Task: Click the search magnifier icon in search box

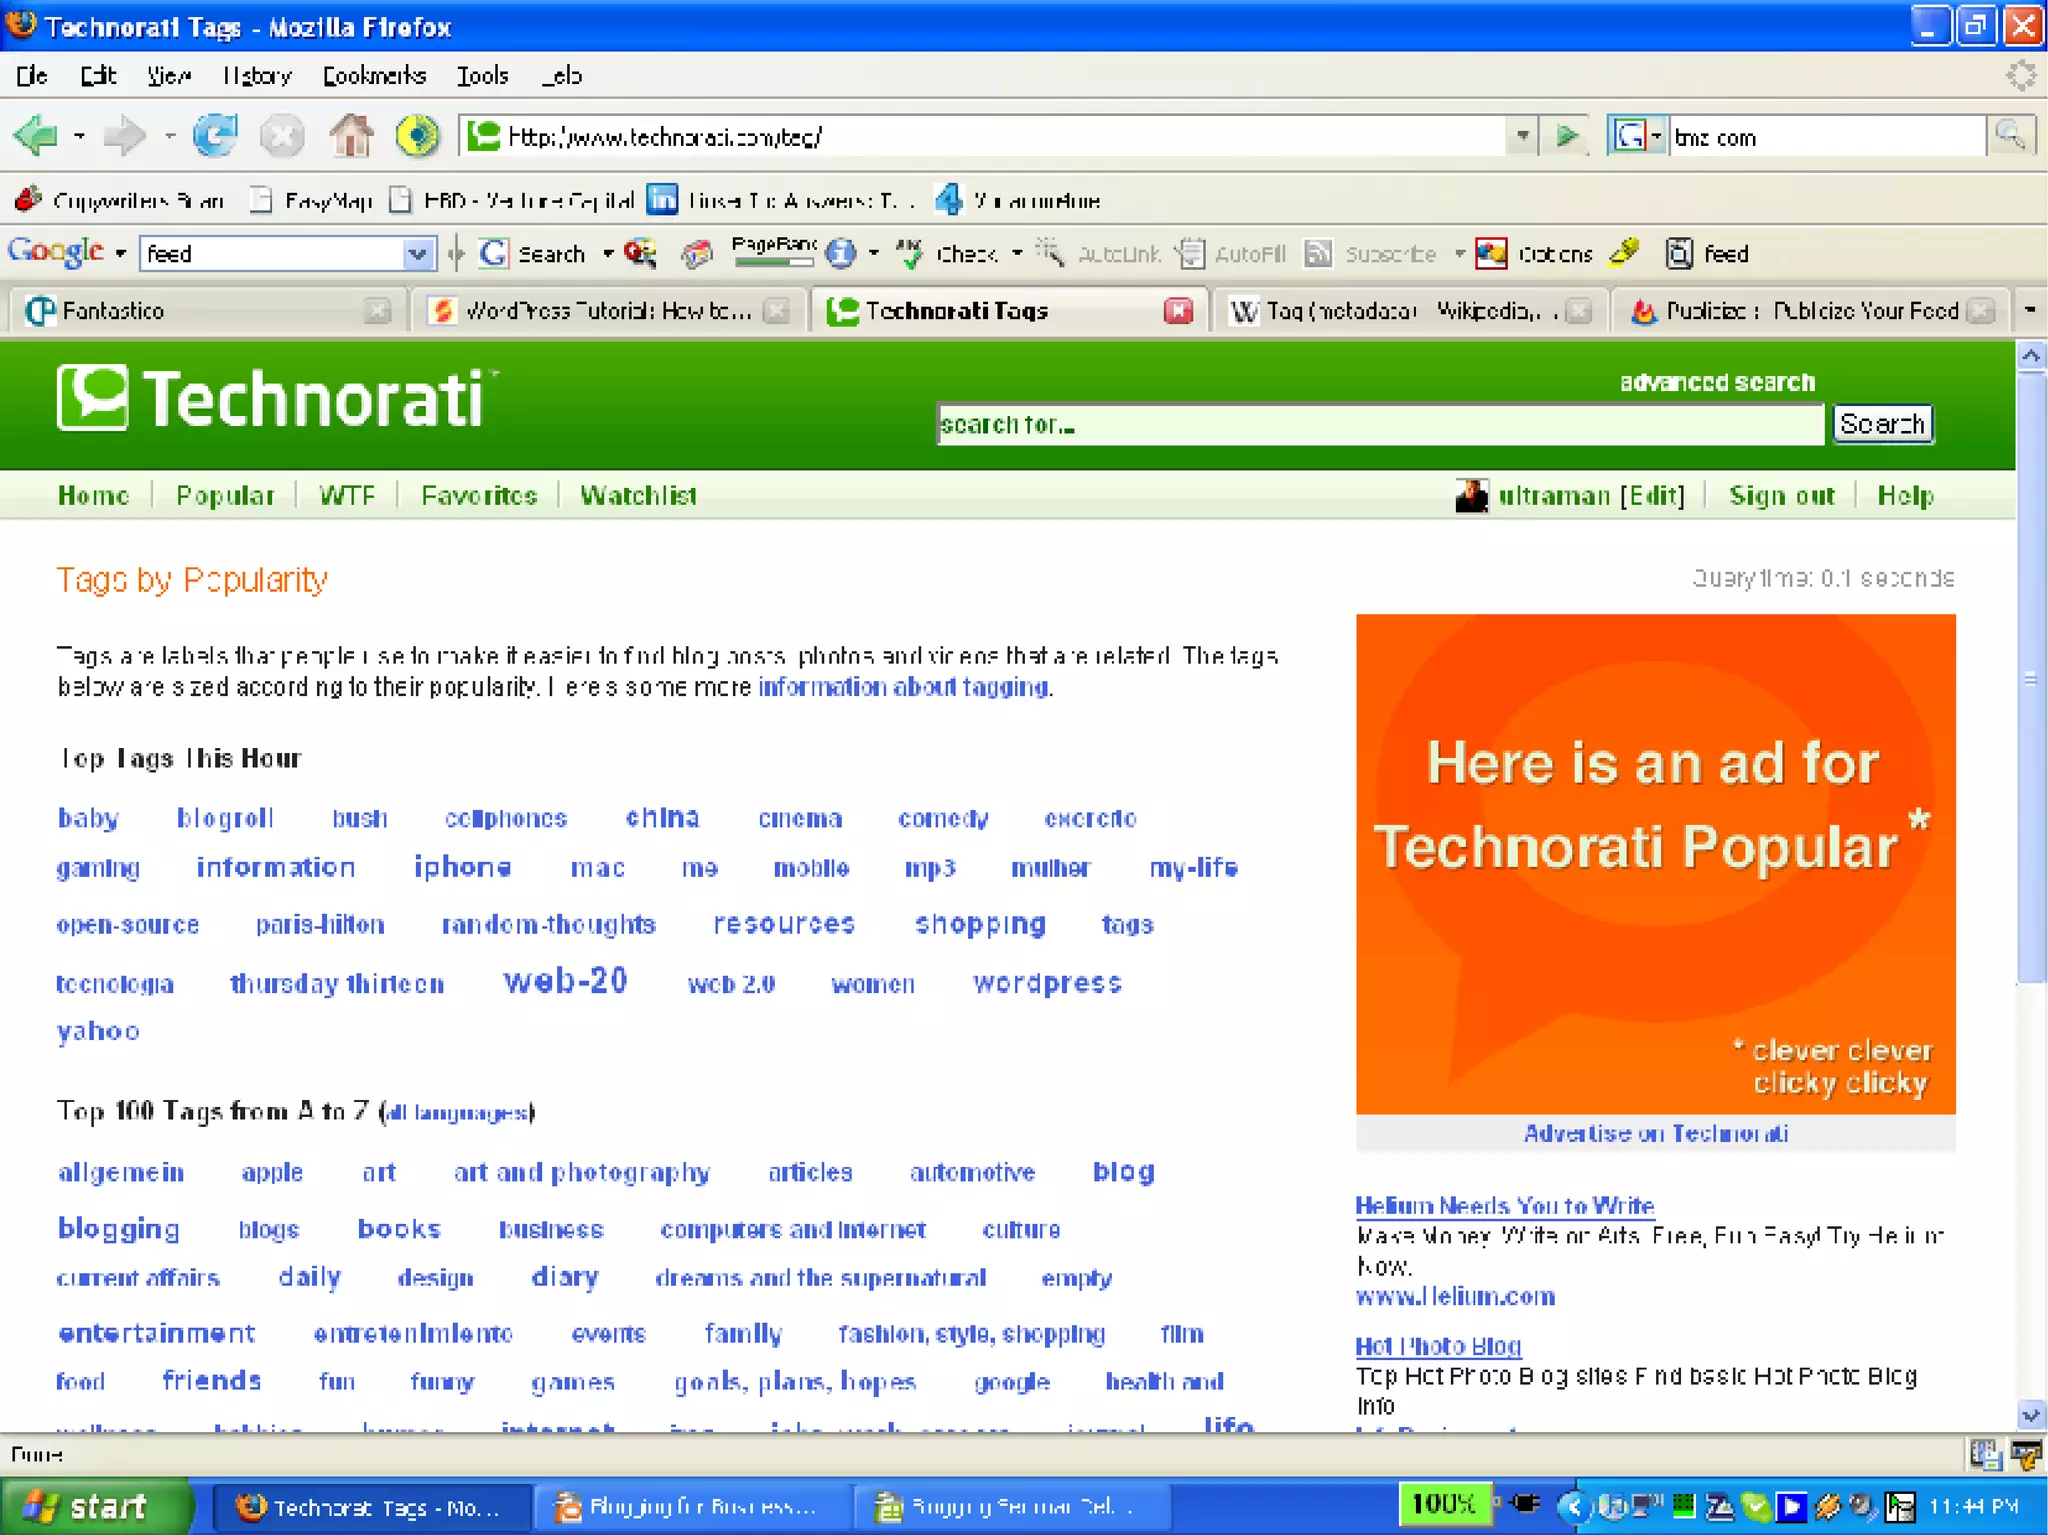Action: [2010, 135]
